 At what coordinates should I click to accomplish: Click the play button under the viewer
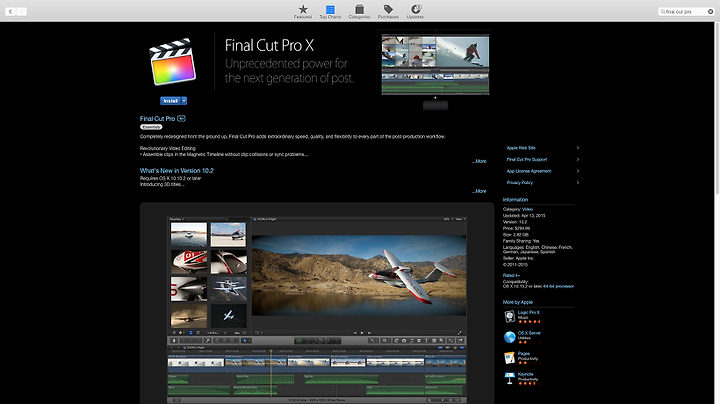[x=362, y=332]
